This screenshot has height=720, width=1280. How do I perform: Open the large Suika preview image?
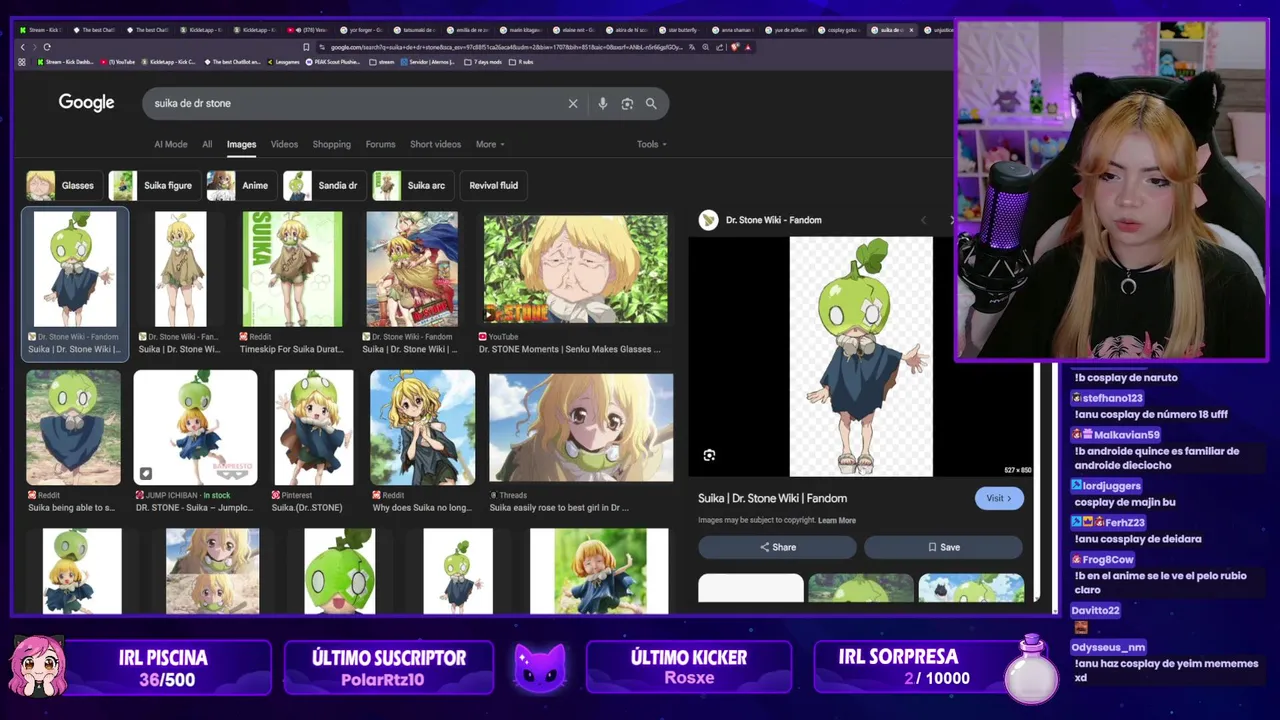coord(861,356)
